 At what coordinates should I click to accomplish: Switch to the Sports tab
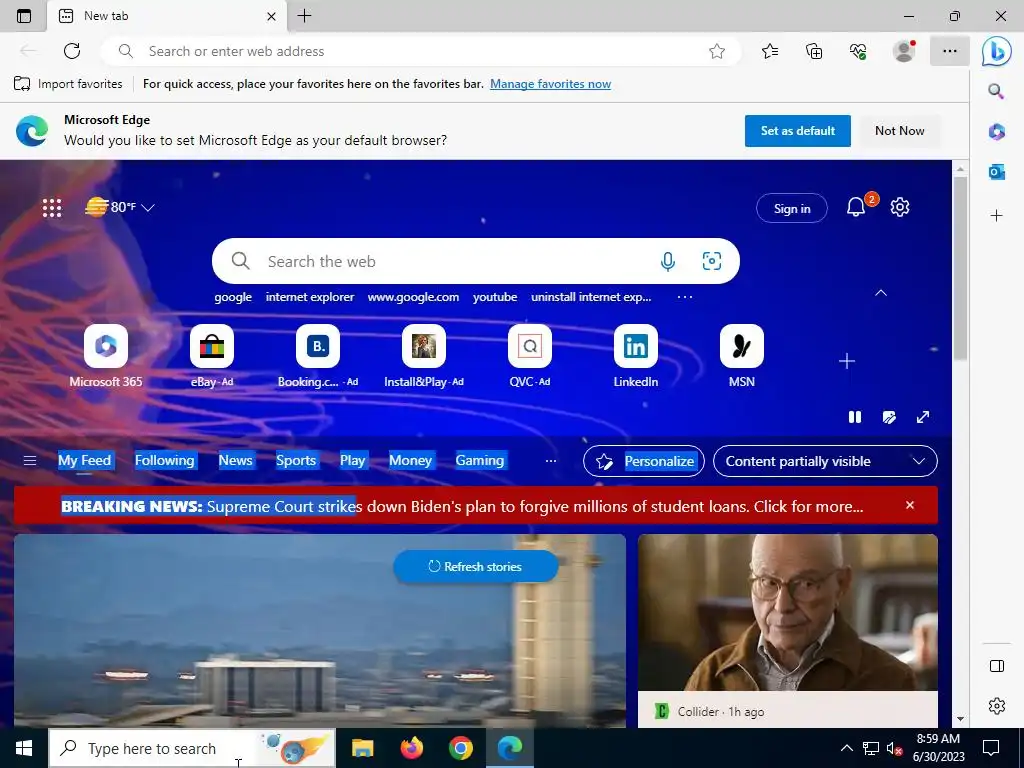point(296,460)
